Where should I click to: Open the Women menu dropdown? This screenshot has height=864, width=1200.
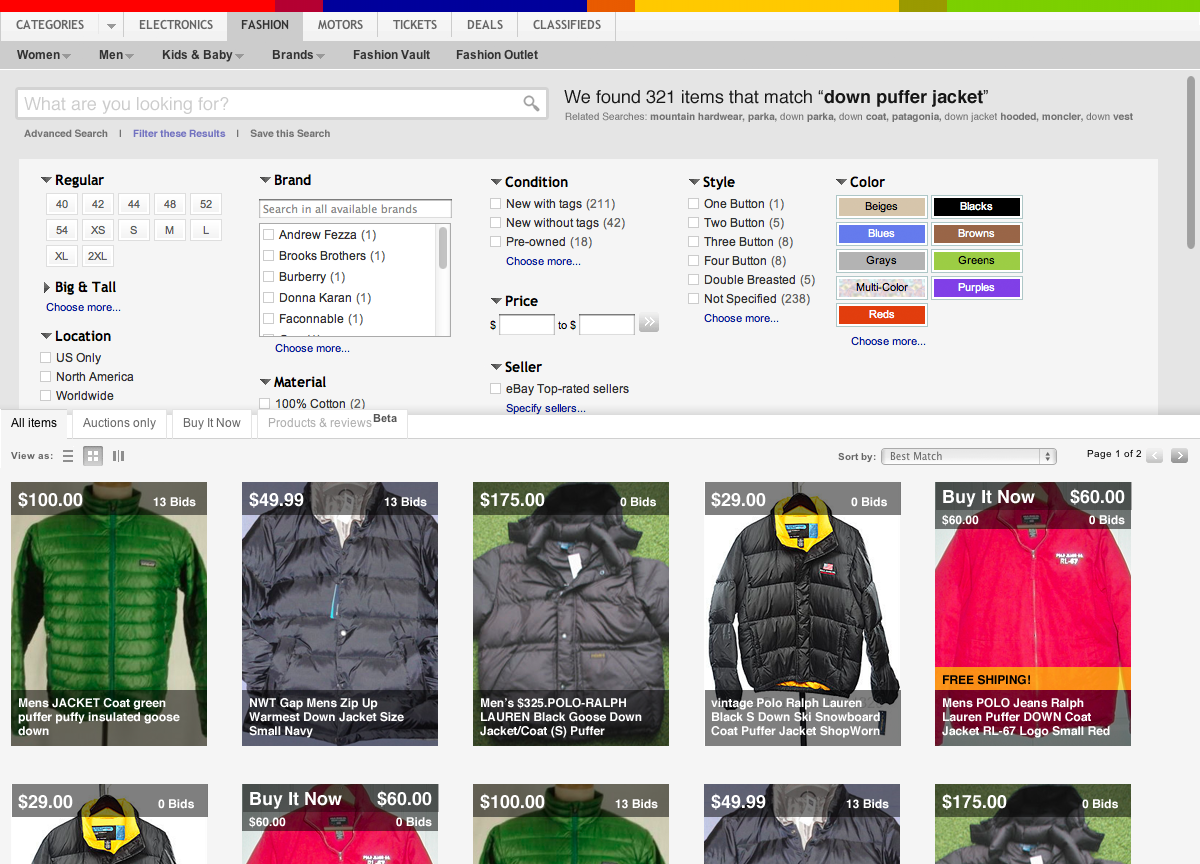43,55
